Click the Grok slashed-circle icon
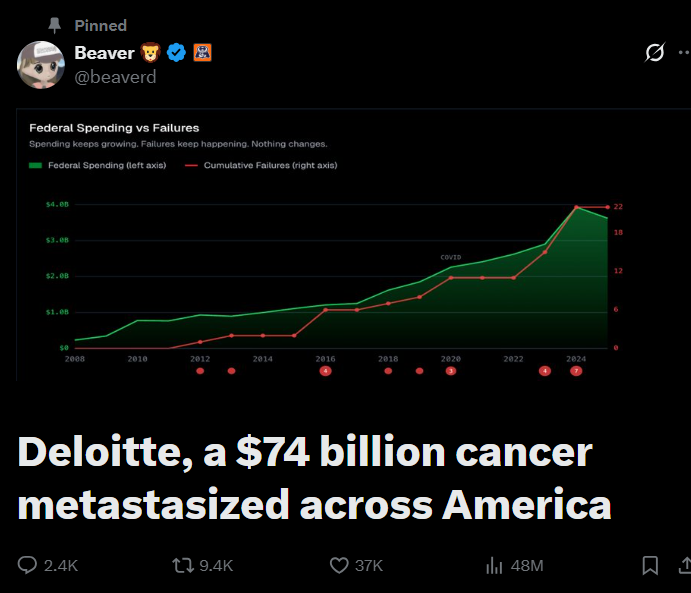The width and height of the screenshot is (691, 593). [x=655, y=53]
